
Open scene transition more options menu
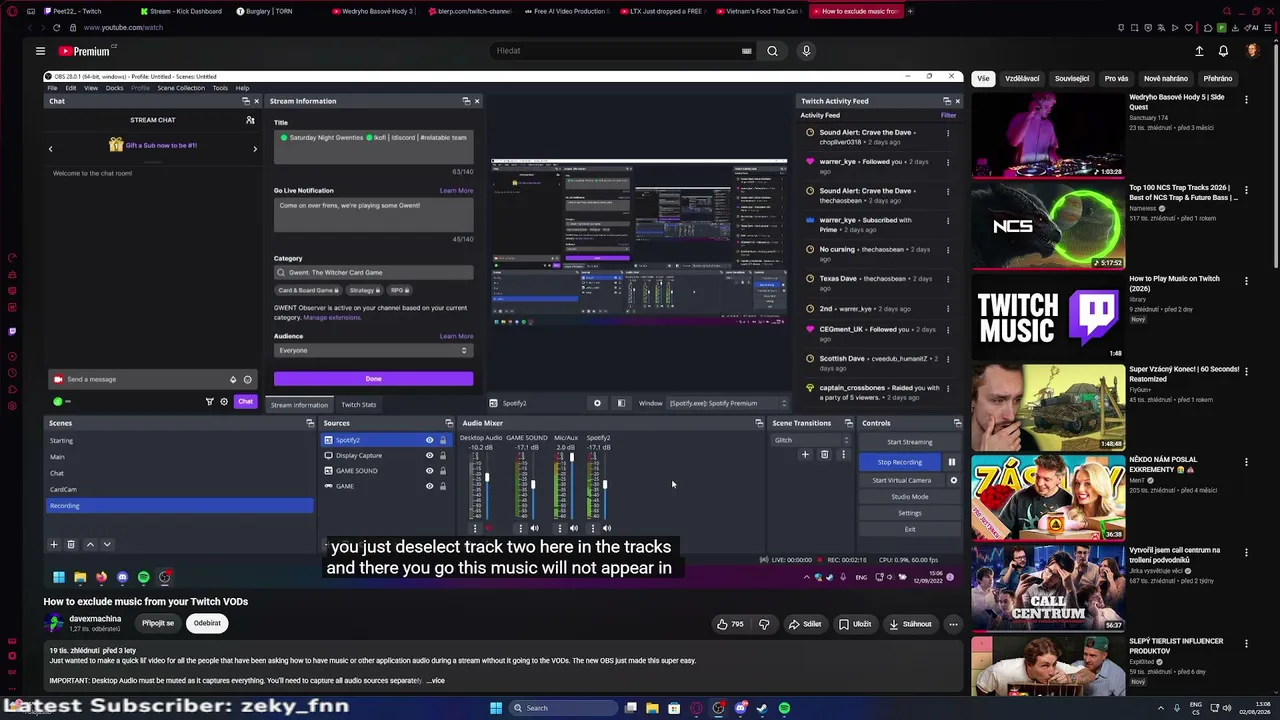point(843,455)
